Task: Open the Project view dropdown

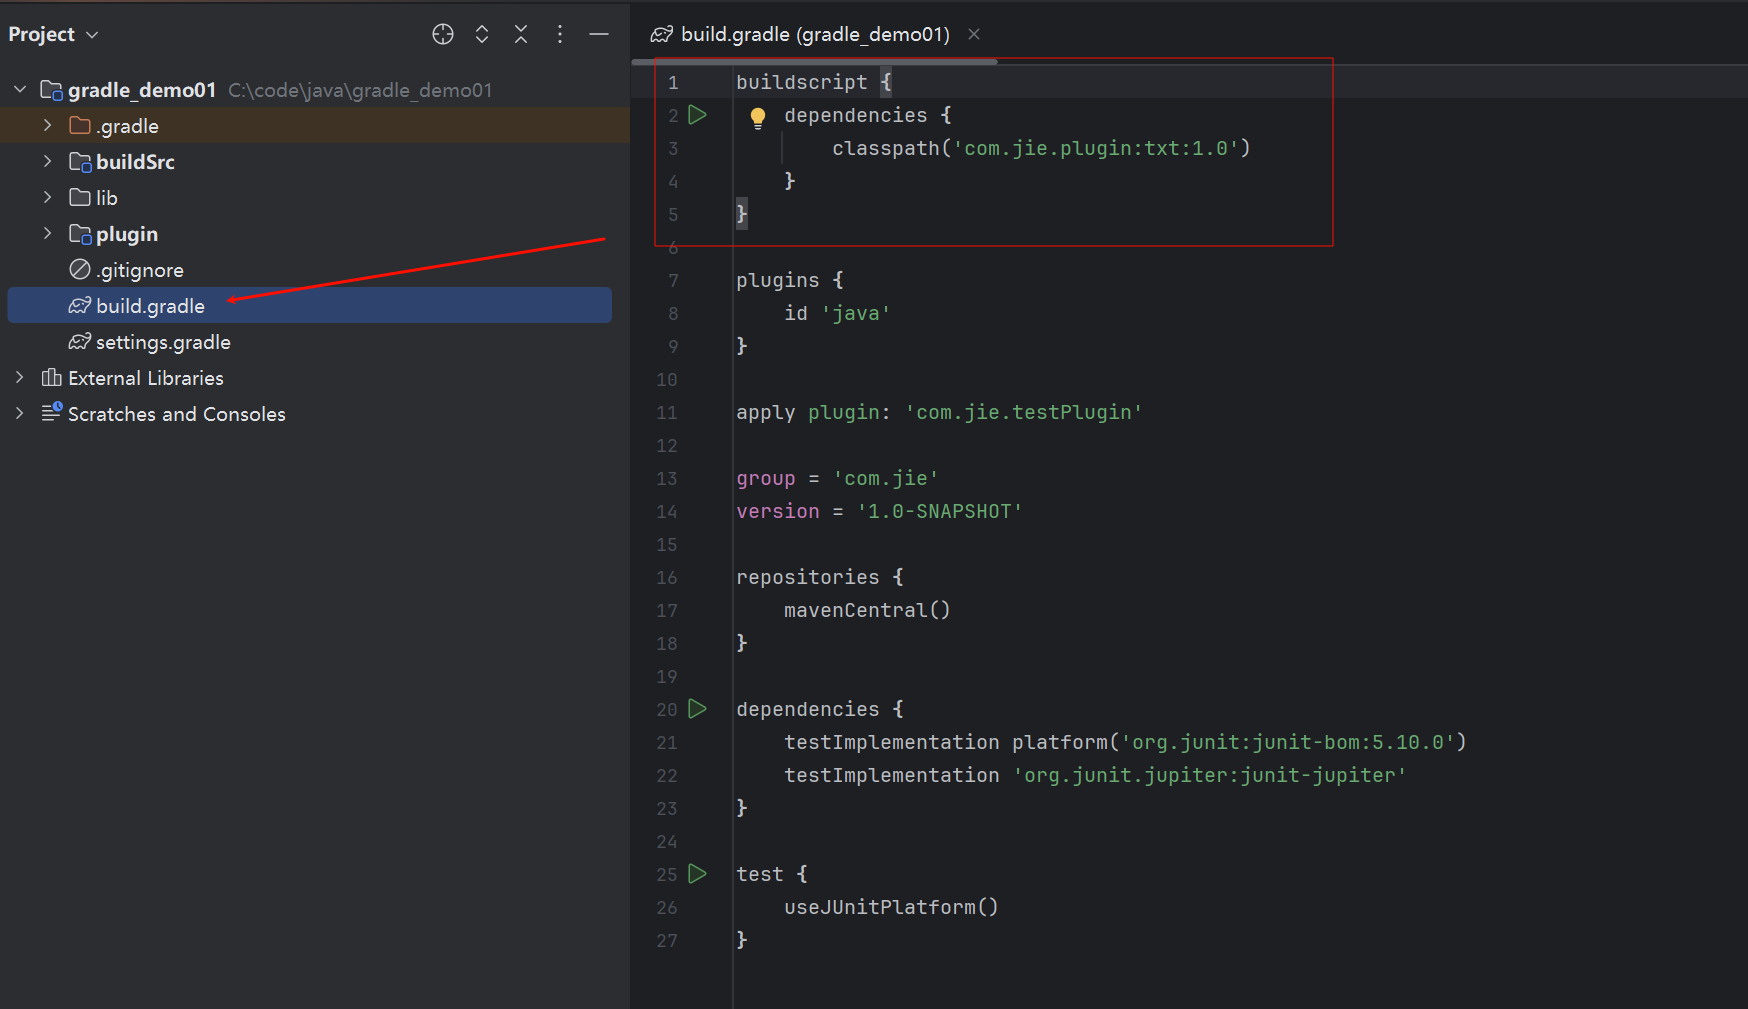Action: (x=53, y=34)
